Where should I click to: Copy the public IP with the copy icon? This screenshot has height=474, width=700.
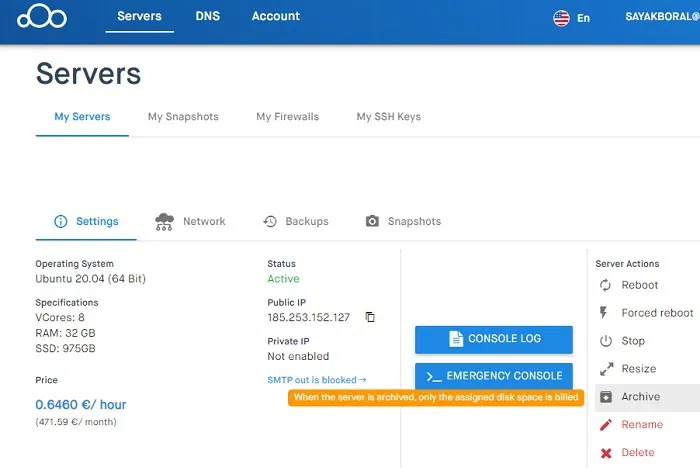[370, 317]
